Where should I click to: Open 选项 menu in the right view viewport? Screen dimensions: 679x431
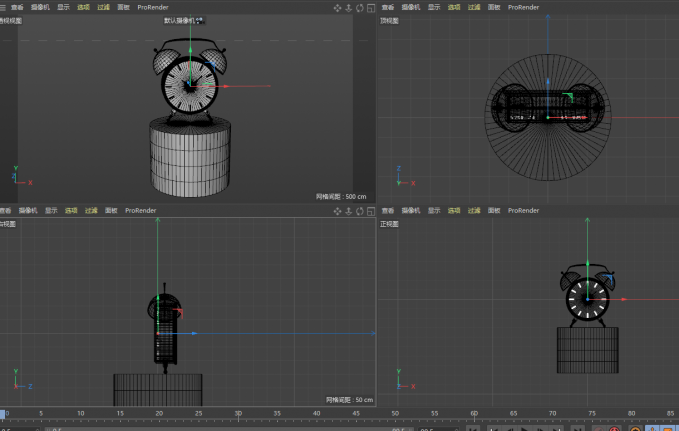tap(71, 211)
